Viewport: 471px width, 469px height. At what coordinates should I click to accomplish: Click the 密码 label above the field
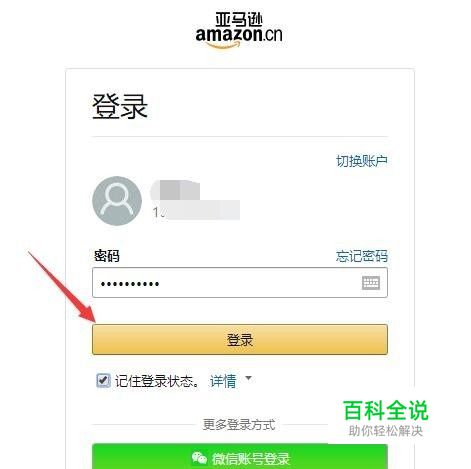107,256
